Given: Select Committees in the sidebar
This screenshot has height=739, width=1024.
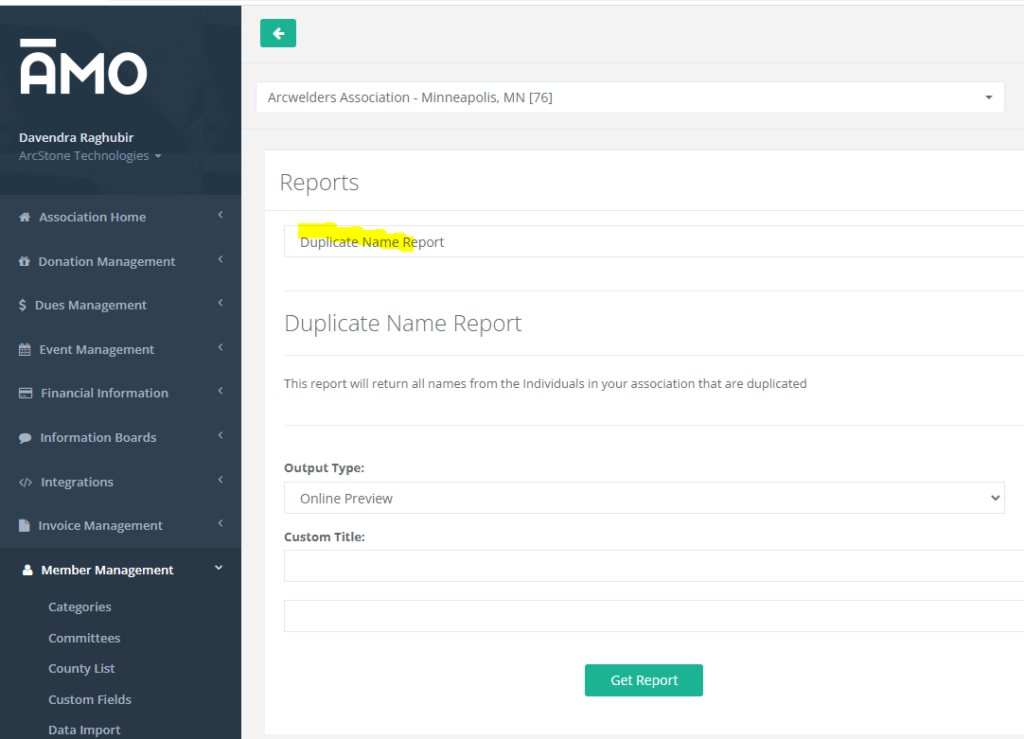Looking at the screenshot, I should (x=84, y=638).
